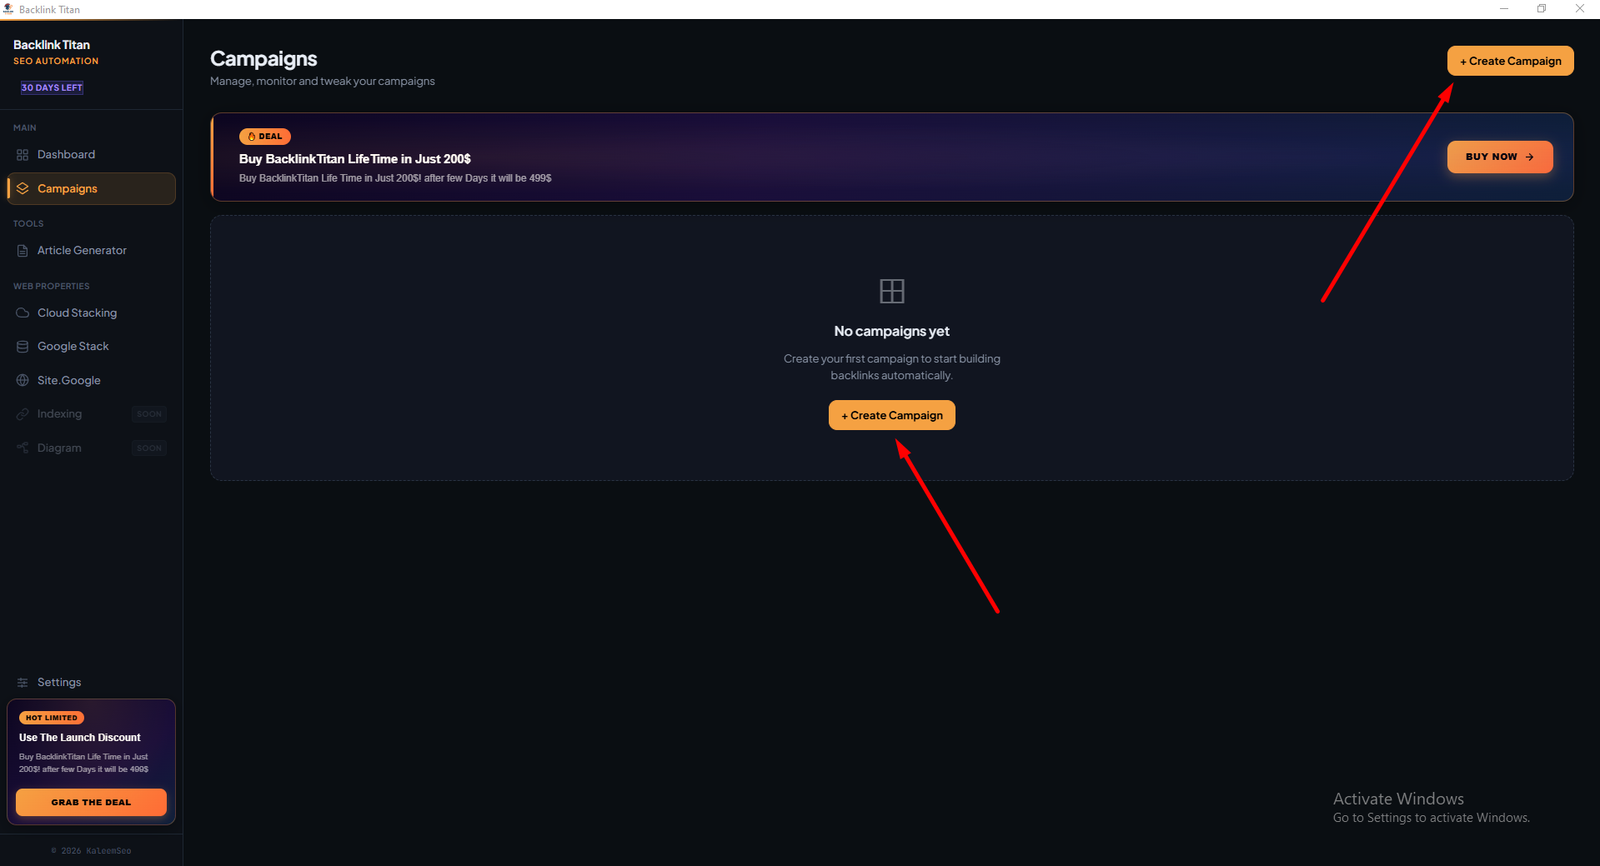Click the 'Backlink Titan' sidebar logo text
The width and height of the screenshot is (1600, 866).
click(x=51, y=45)
